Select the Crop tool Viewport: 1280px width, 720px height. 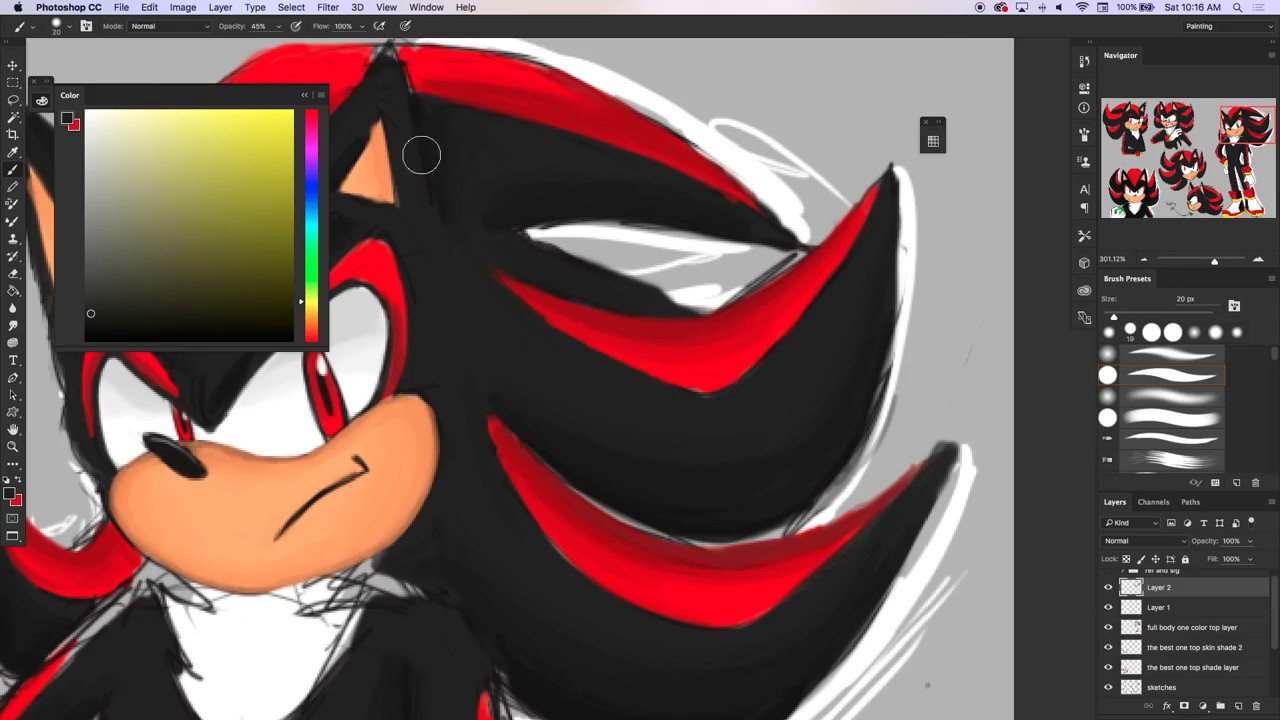pos(13,135)
